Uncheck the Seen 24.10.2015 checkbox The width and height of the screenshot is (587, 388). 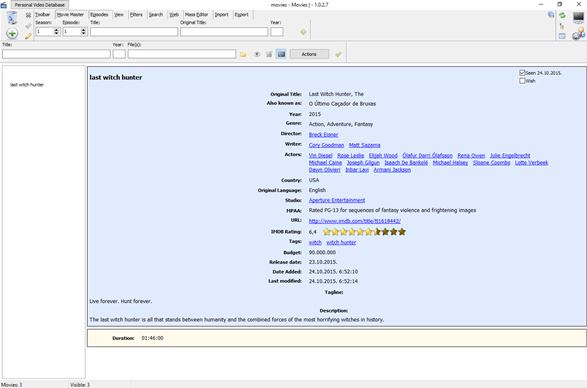click(x=522, y=73)
